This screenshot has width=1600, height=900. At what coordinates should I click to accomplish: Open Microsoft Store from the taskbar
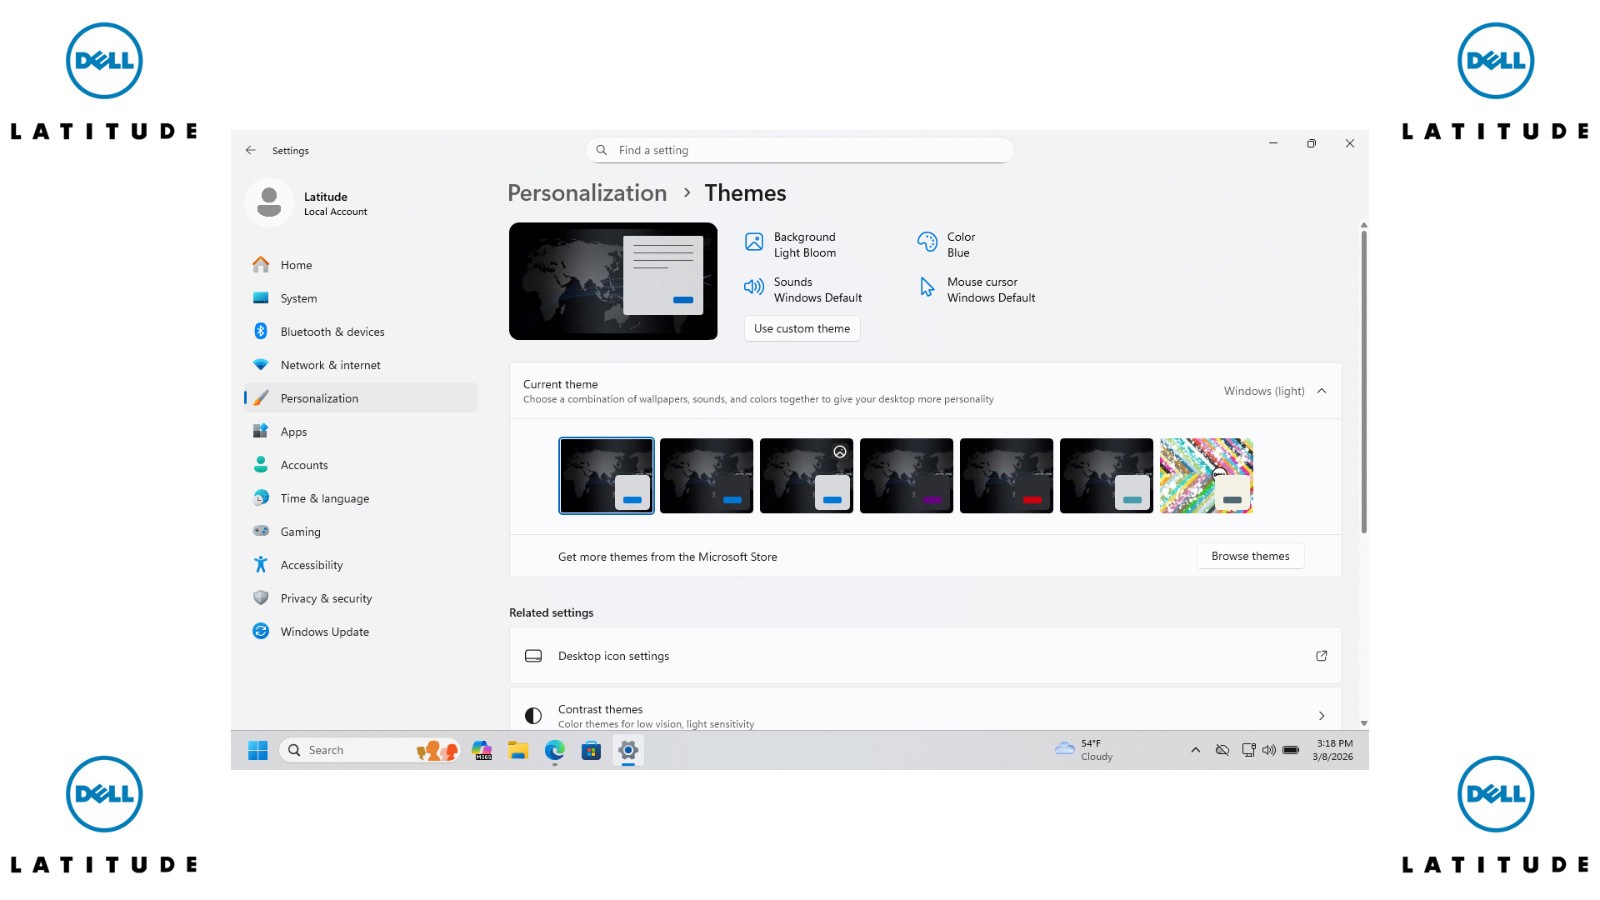[591, 750]
